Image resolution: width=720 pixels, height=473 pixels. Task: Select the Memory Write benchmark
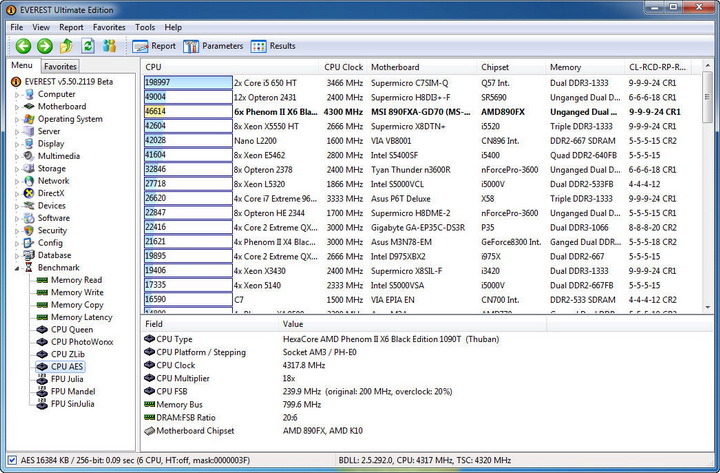77,293
